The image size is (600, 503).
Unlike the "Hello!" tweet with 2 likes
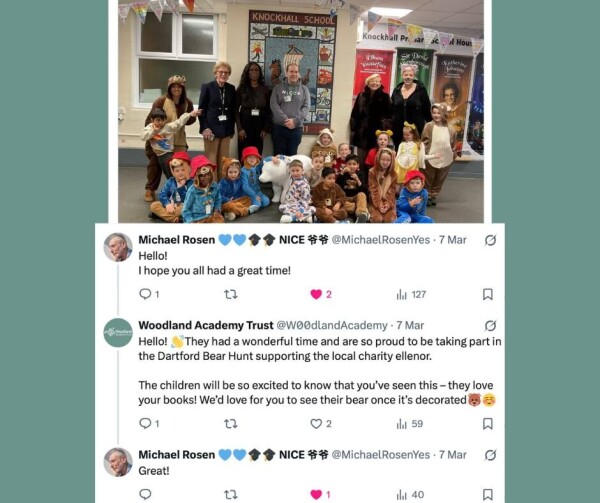[x=321, y=294]
